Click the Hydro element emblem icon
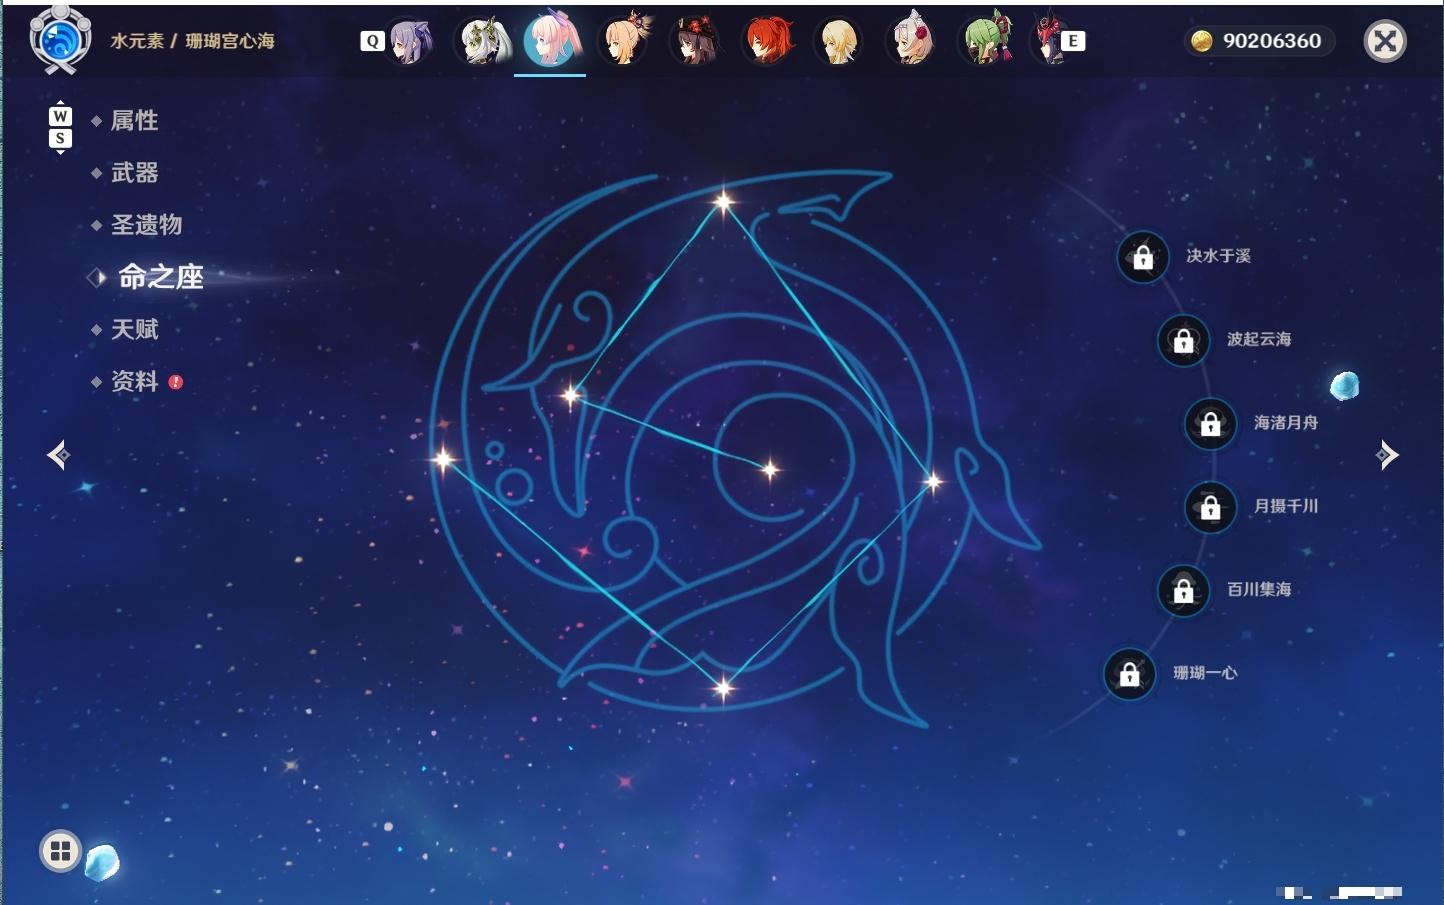1444x905 pixels. pos(60,40)
